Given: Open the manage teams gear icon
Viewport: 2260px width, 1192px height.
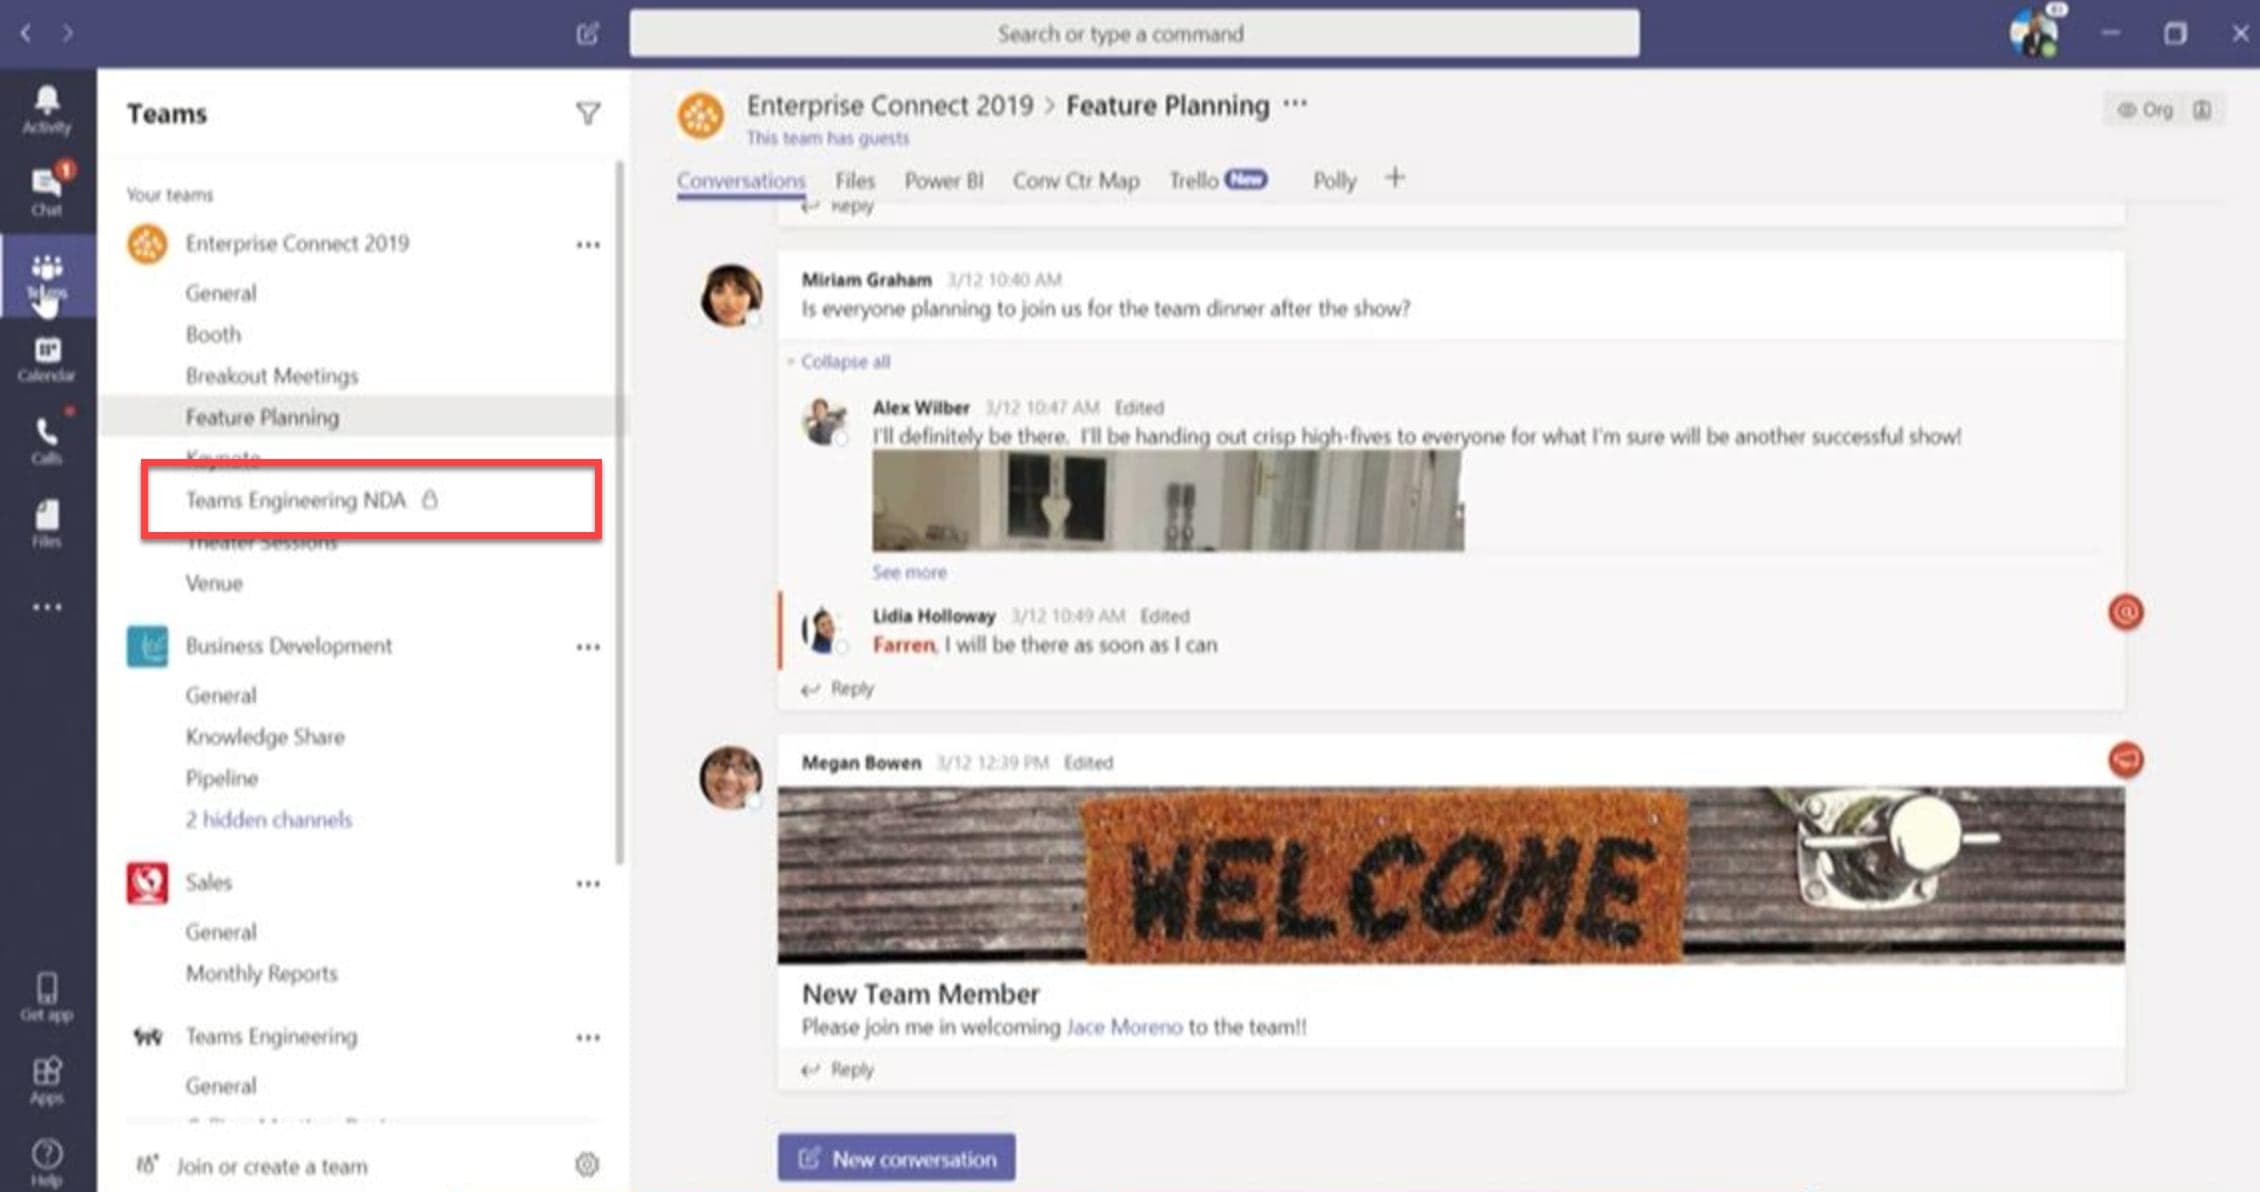Looking at the screenshot, I should (587, 1164).
